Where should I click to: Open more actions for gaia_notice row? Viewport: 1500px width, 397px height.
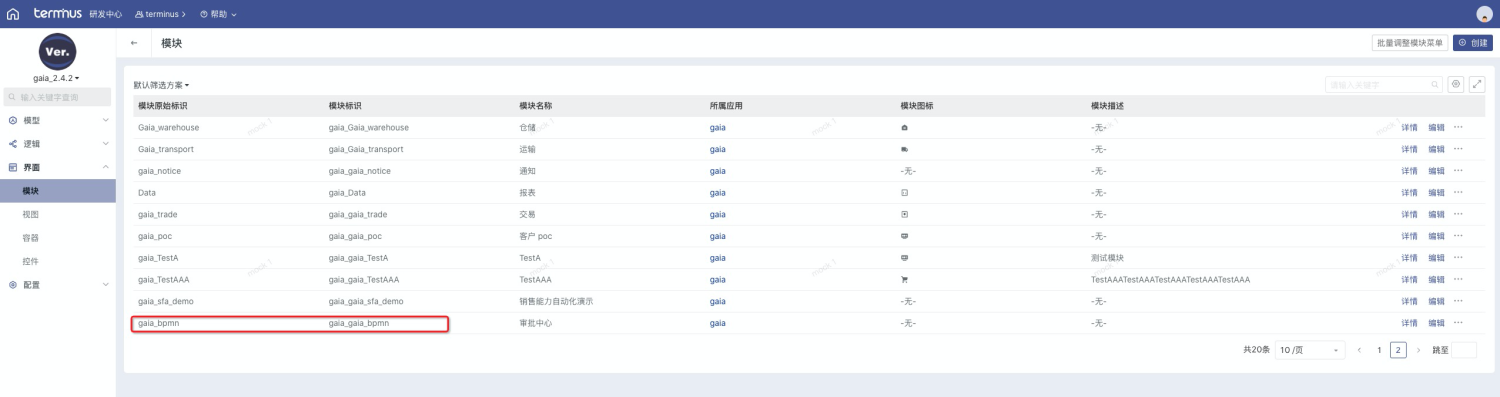pos(1458,171)
